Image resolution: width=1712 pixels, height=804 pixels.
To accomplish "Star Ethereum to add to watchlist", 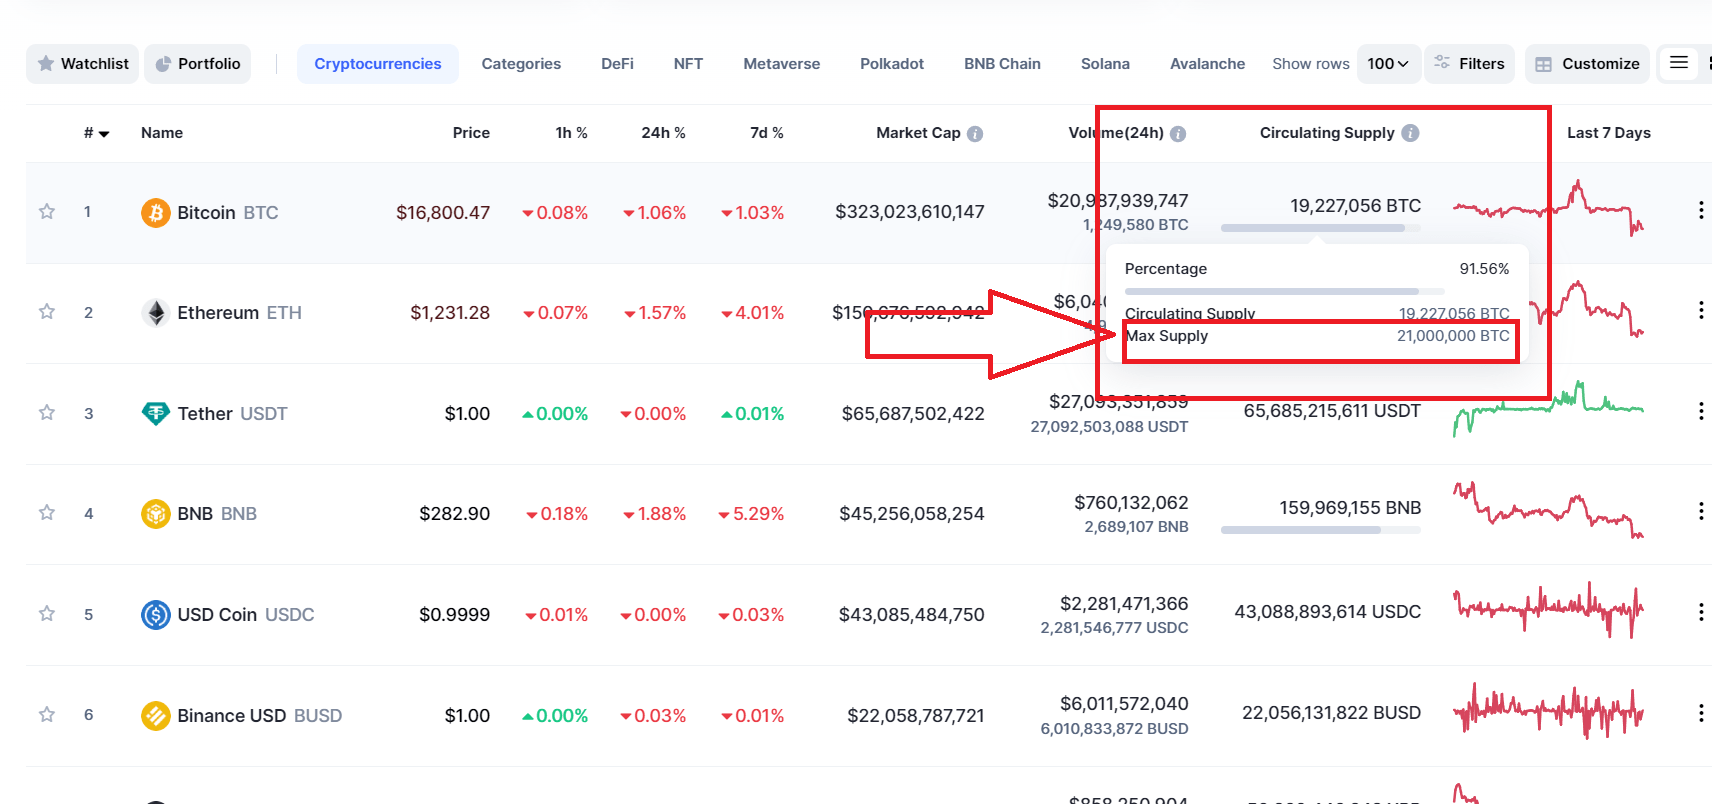I will pos(47,311).
